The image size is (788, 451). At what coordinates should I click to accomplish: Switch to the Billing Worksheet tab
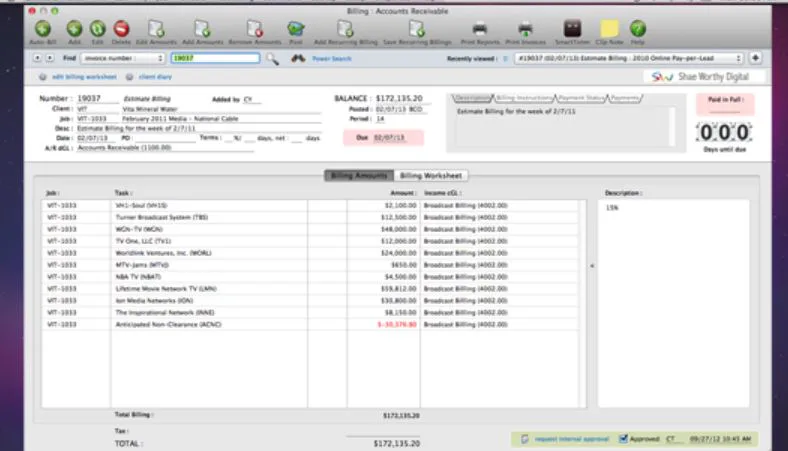[x=431, y=175]
